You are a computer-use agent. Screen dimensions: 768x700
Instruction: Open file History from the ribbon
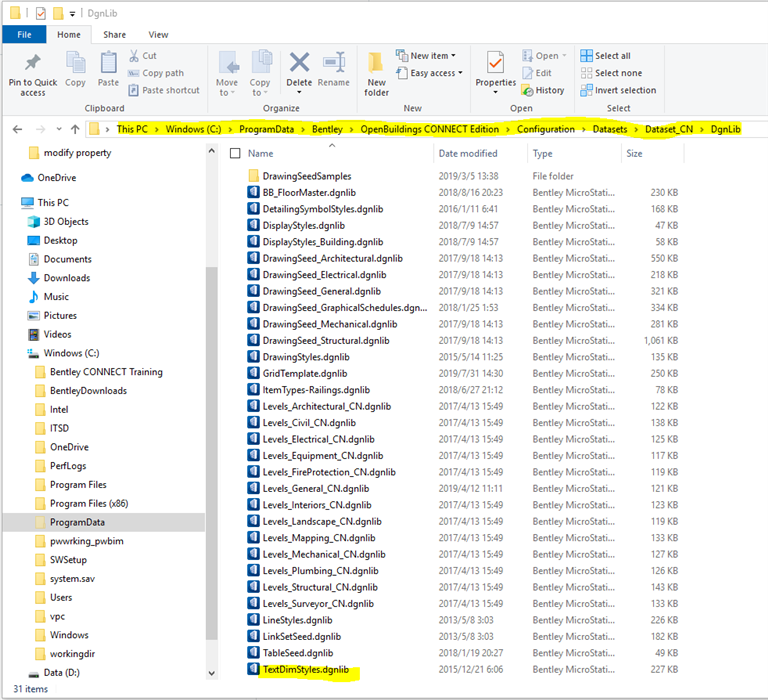tap(543, 90)
